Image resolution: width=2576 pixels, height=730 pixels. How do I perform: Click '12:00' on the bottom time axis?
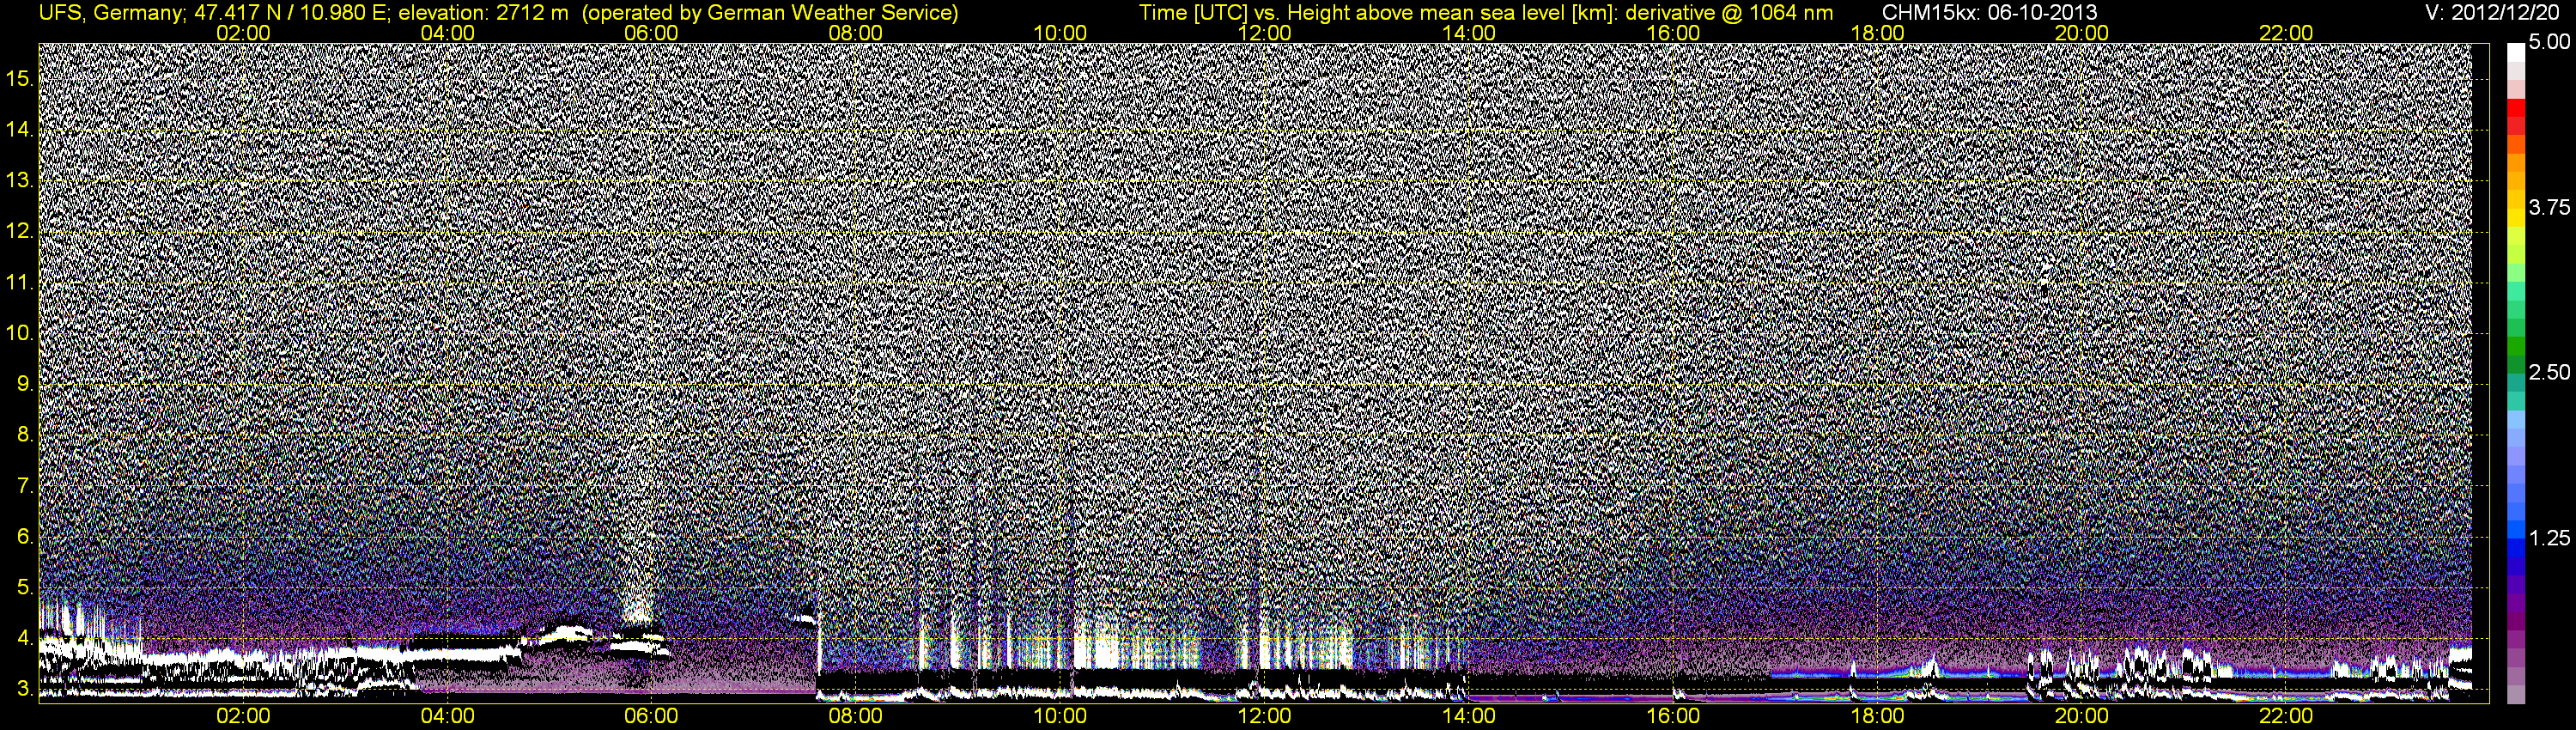(1264, 716)
